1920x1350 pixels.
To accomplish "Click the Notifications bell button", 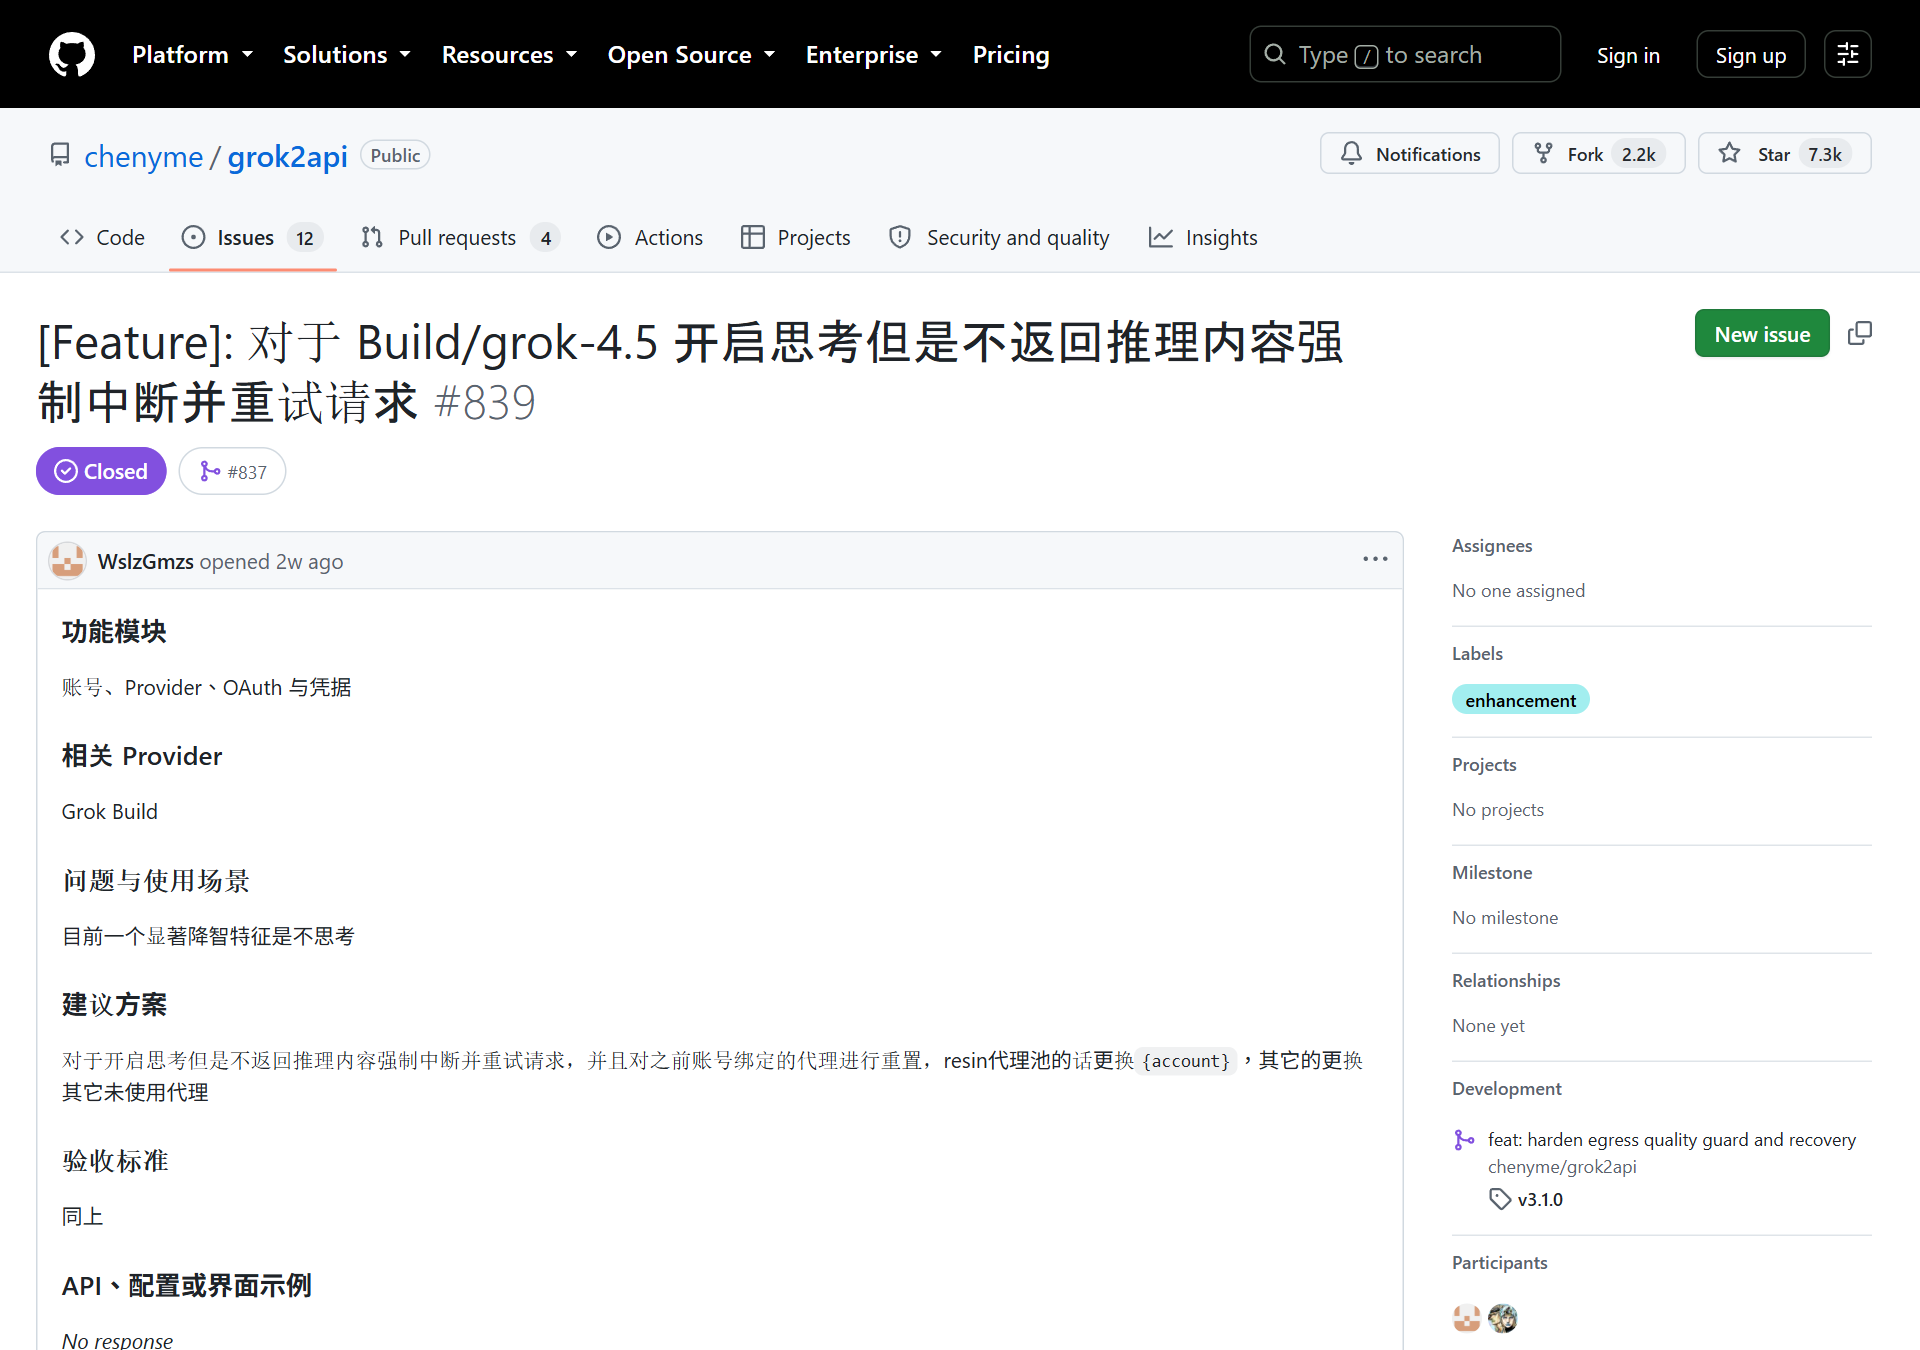I will [x=1409, y=153].
